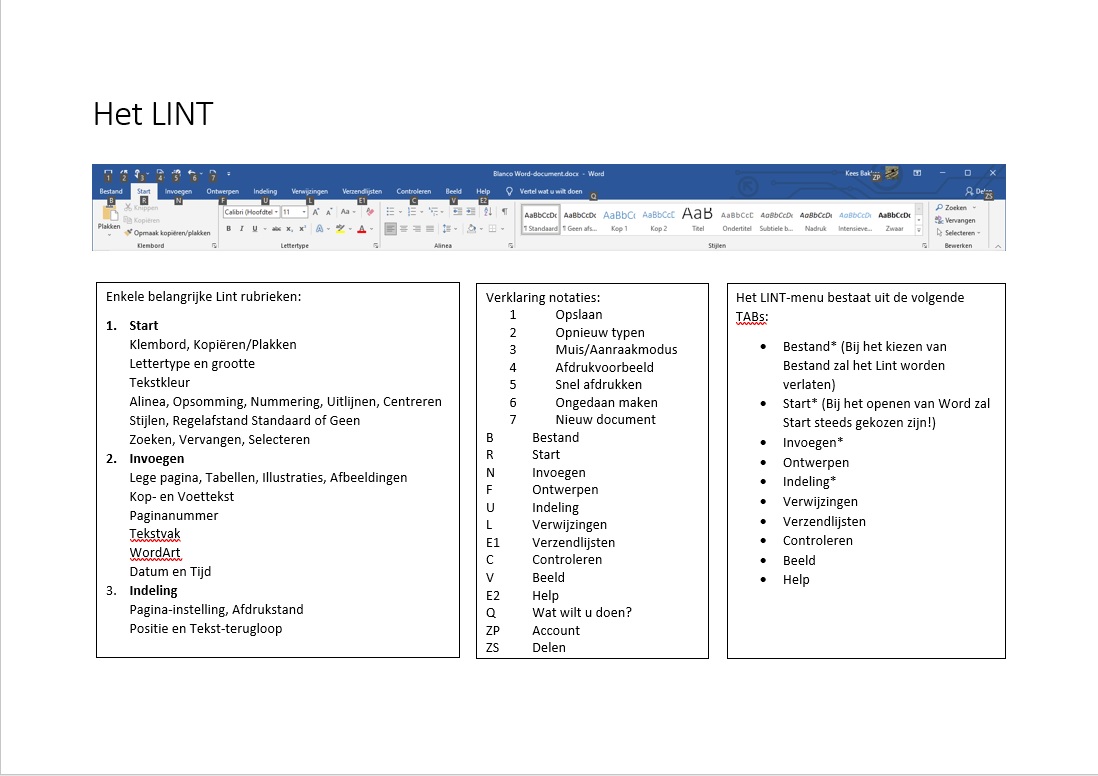The width and height of the screenshot is (1098, 776).
Task: Toggle Italic formatting in Lettertype group
Action: click(241, 229)
